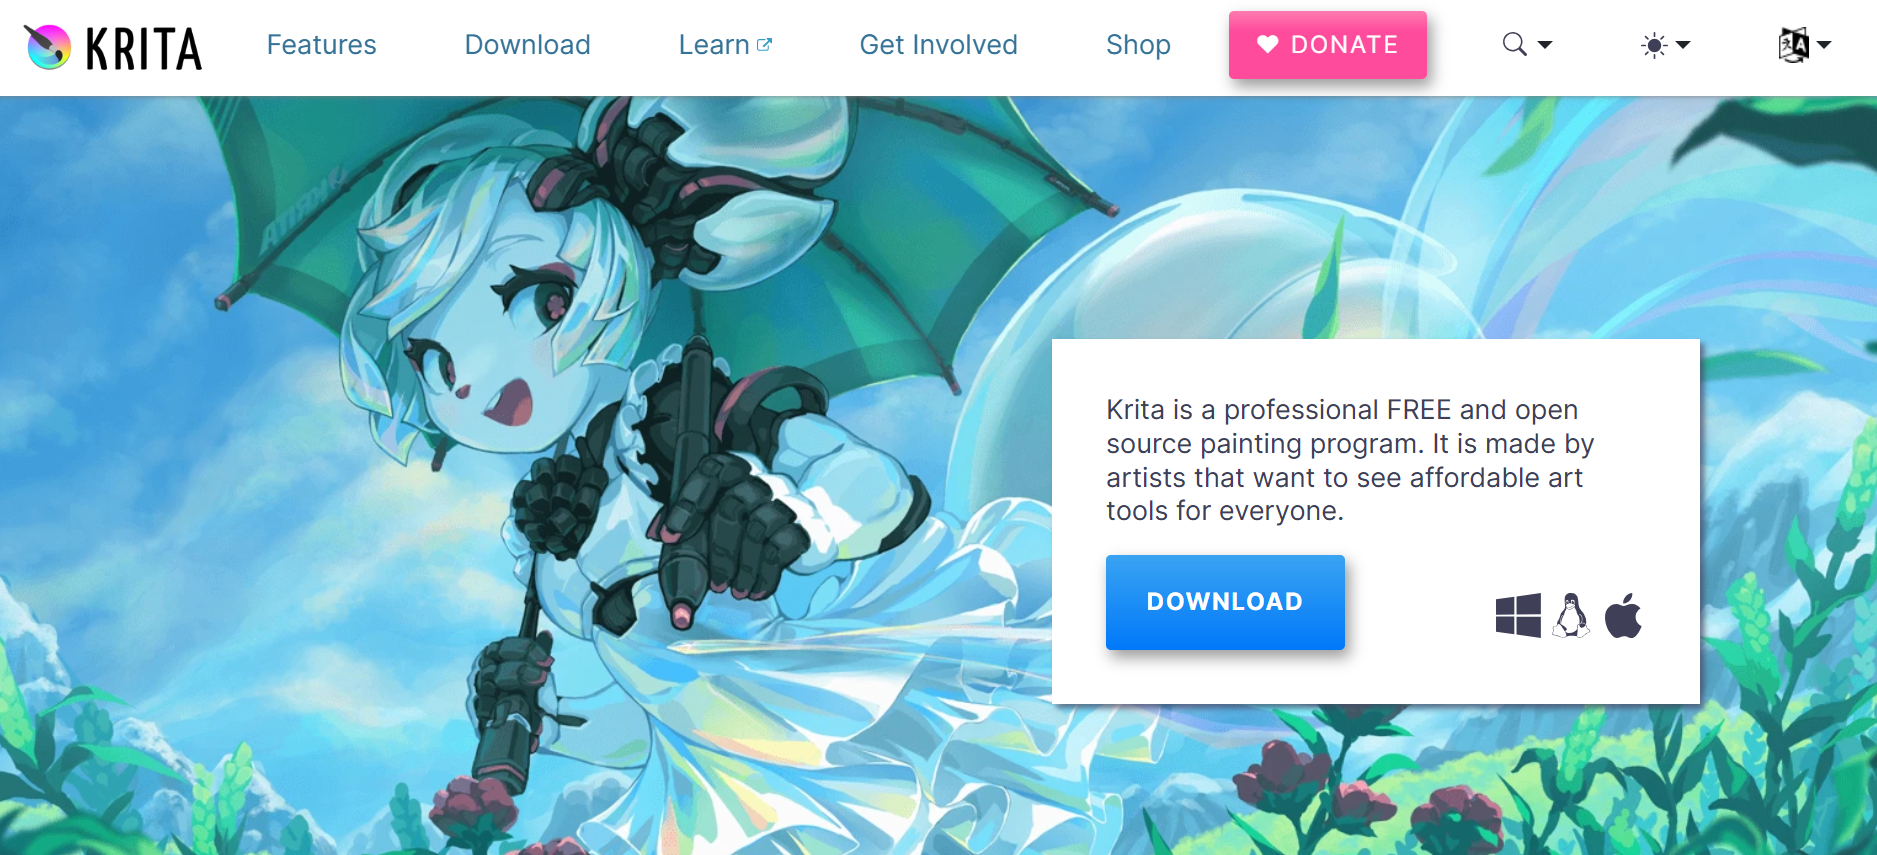This screenshot has height=855, width=1877.
Task: Click the Windows platform icon
Action: [x=1518, y=615]
